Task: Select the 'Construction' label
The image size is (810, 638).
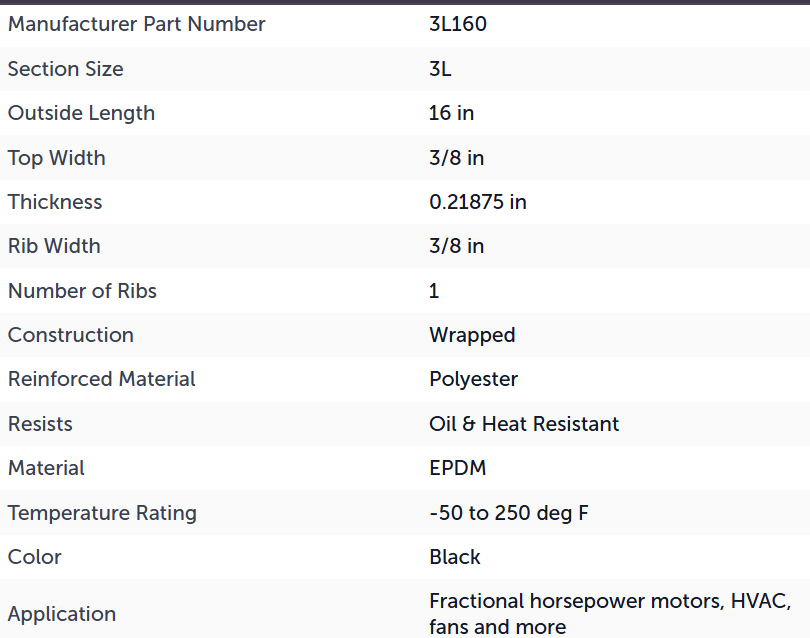Action: [x=71, y=335]
